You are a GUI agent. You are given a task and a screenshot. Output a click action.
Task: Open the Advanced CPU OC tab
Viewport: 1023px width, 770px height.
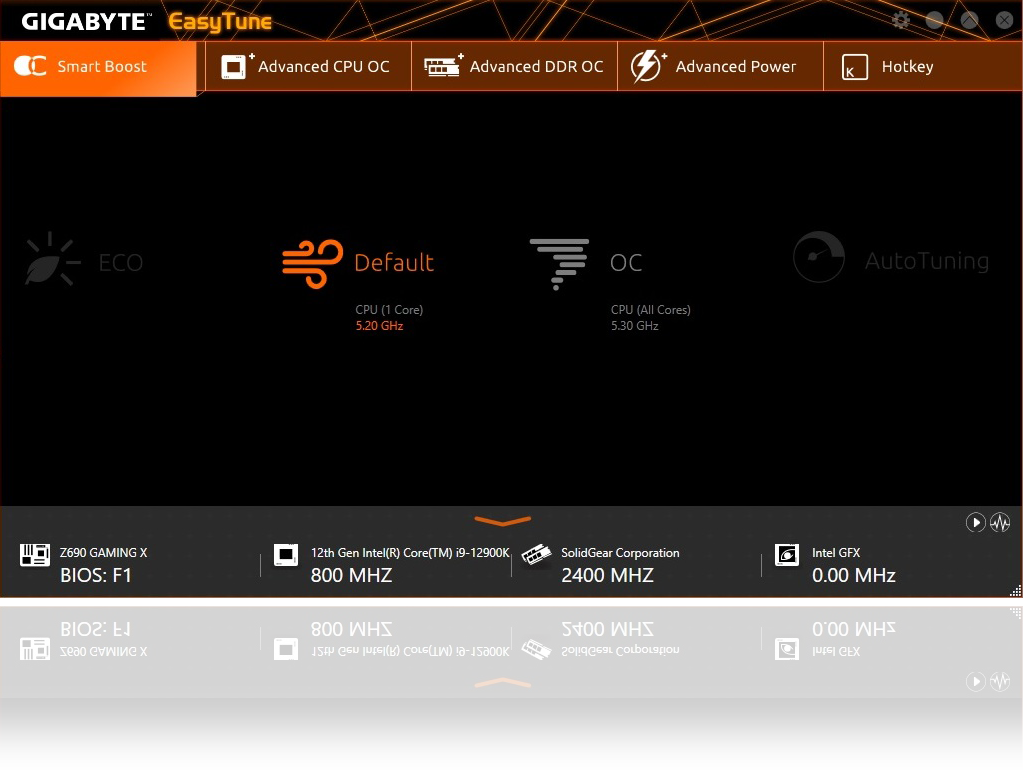307,67
